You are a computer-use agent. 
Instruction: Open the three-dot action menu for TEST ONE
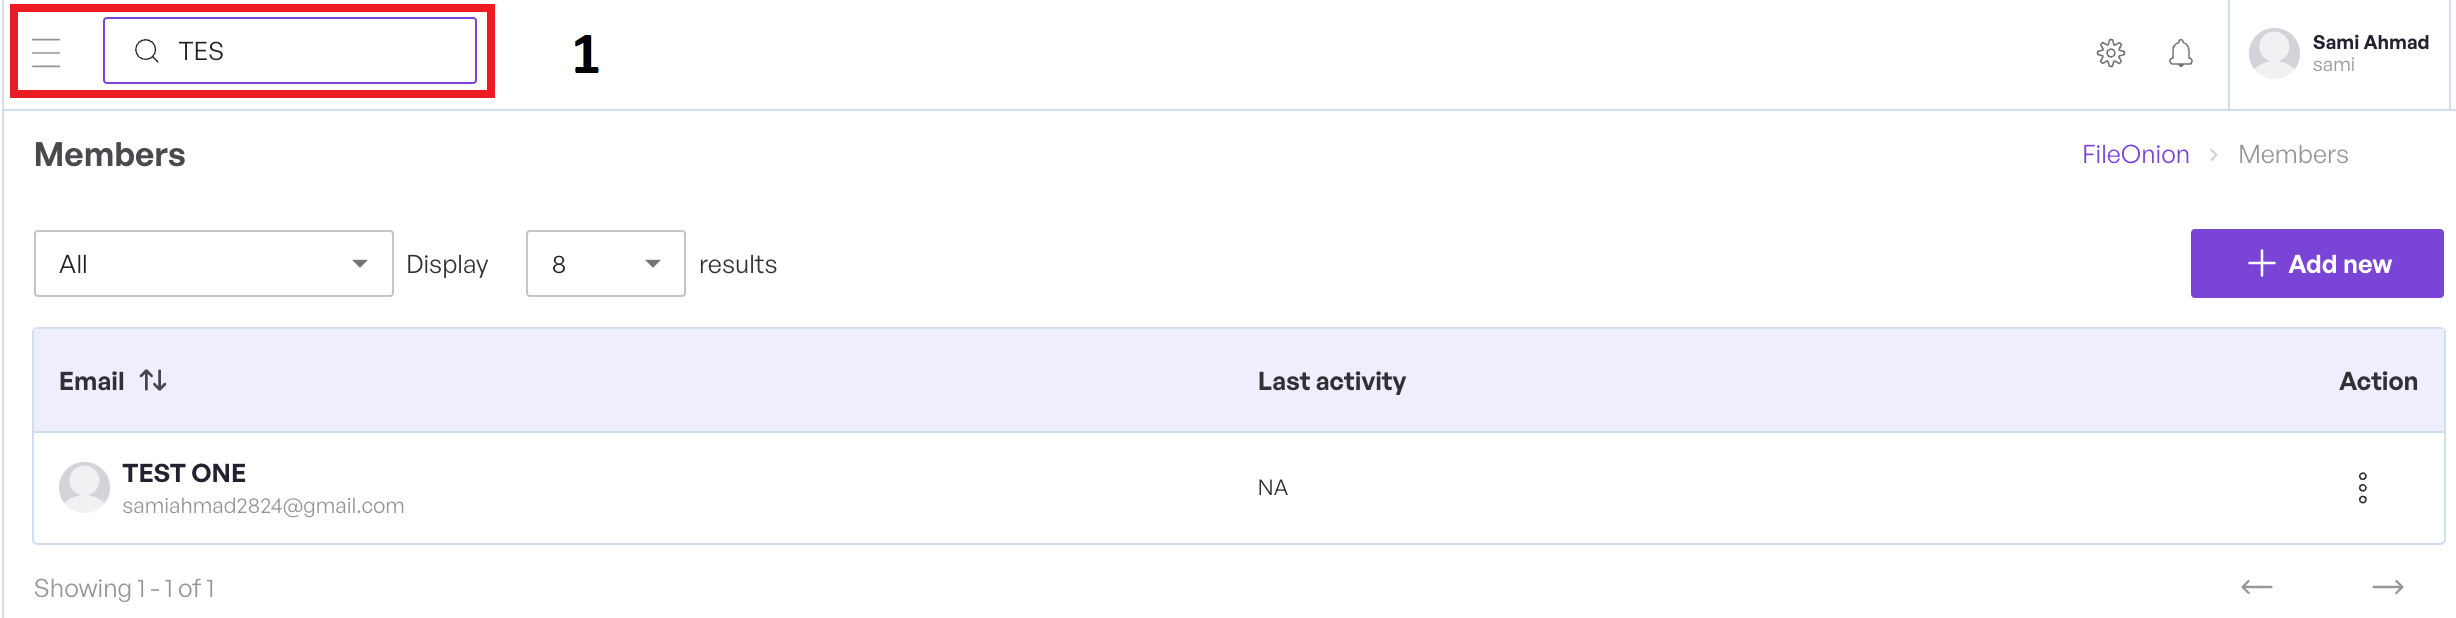(x=2362, y=488)
